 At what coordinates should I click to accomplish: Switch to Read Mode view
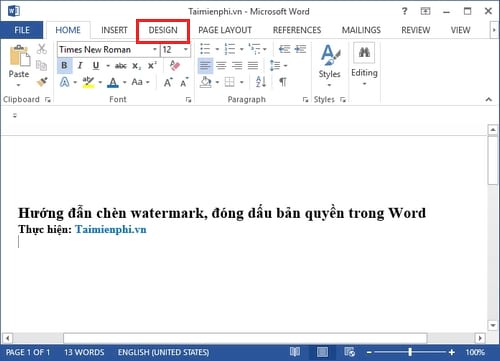pos(295,352)
